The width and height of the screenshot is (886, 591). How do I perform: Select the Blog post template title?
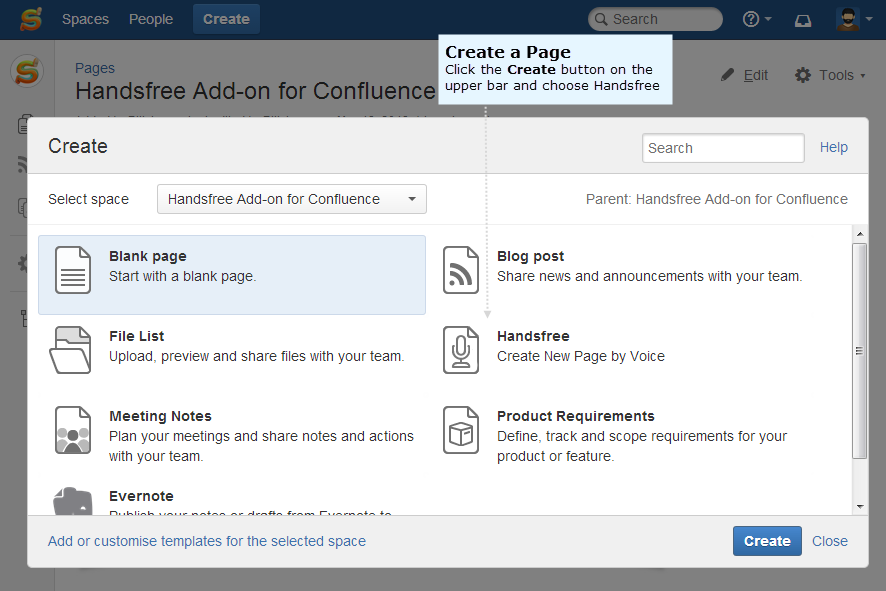[x=530, y=257]
